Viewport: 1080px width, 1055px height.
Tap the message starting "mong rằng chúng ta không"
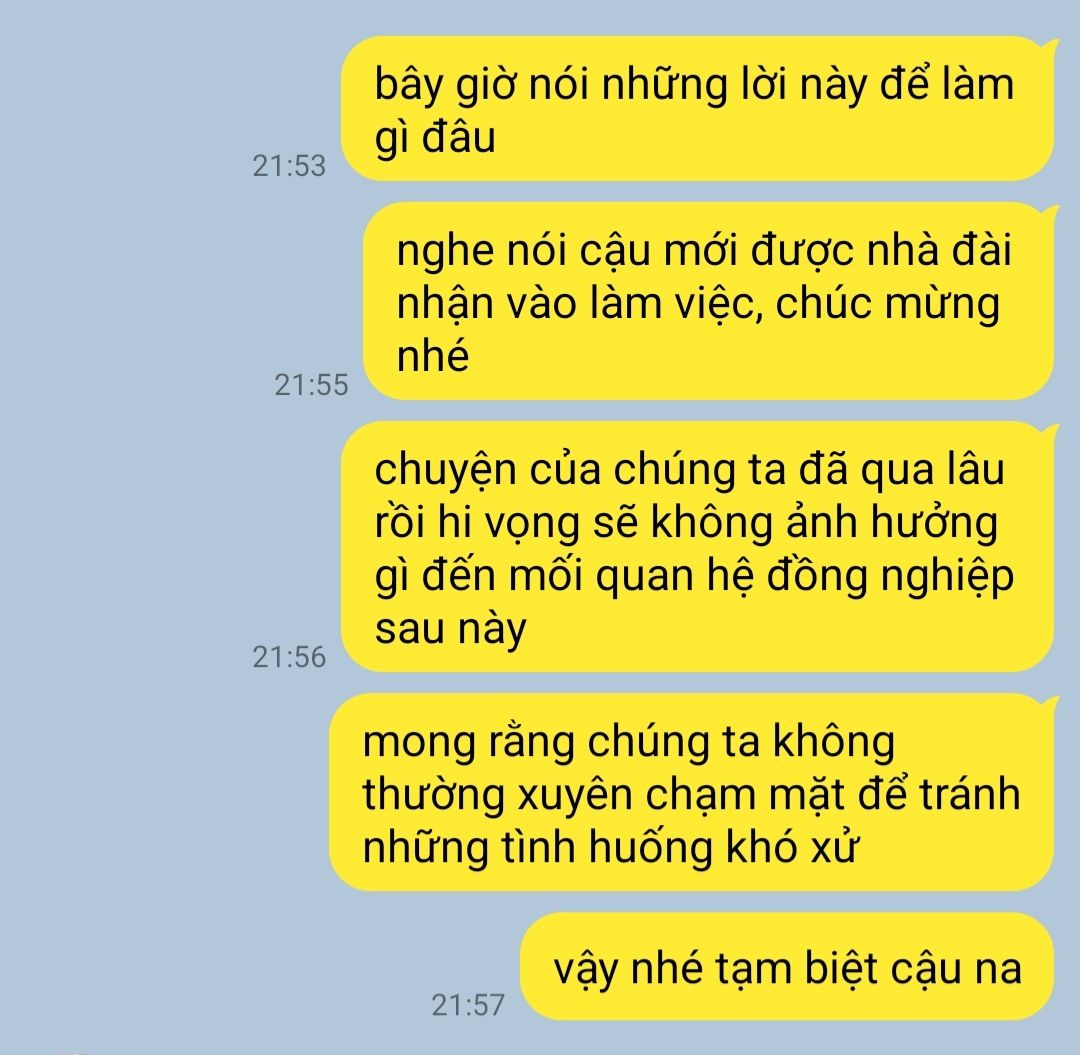tap(692, 793)
